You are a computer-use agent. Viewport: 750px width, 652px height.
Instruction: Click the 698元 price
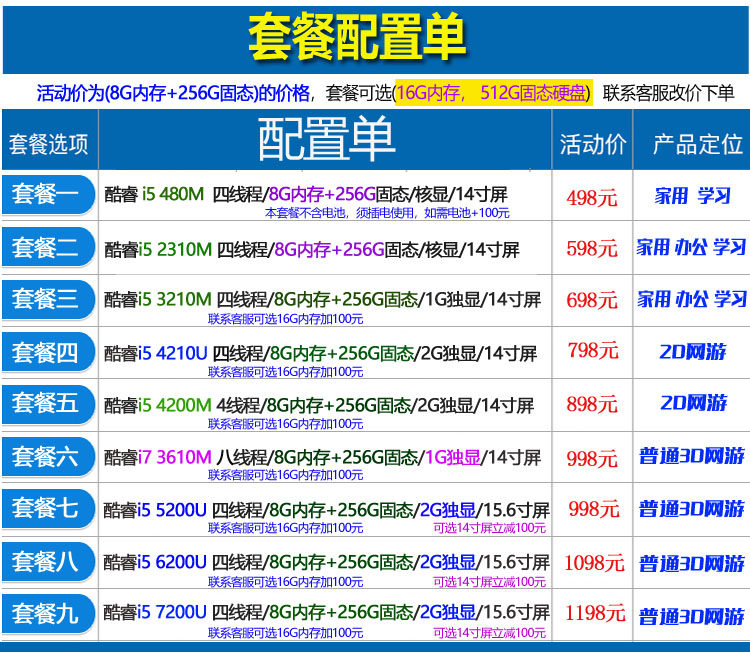coord(592,300)
